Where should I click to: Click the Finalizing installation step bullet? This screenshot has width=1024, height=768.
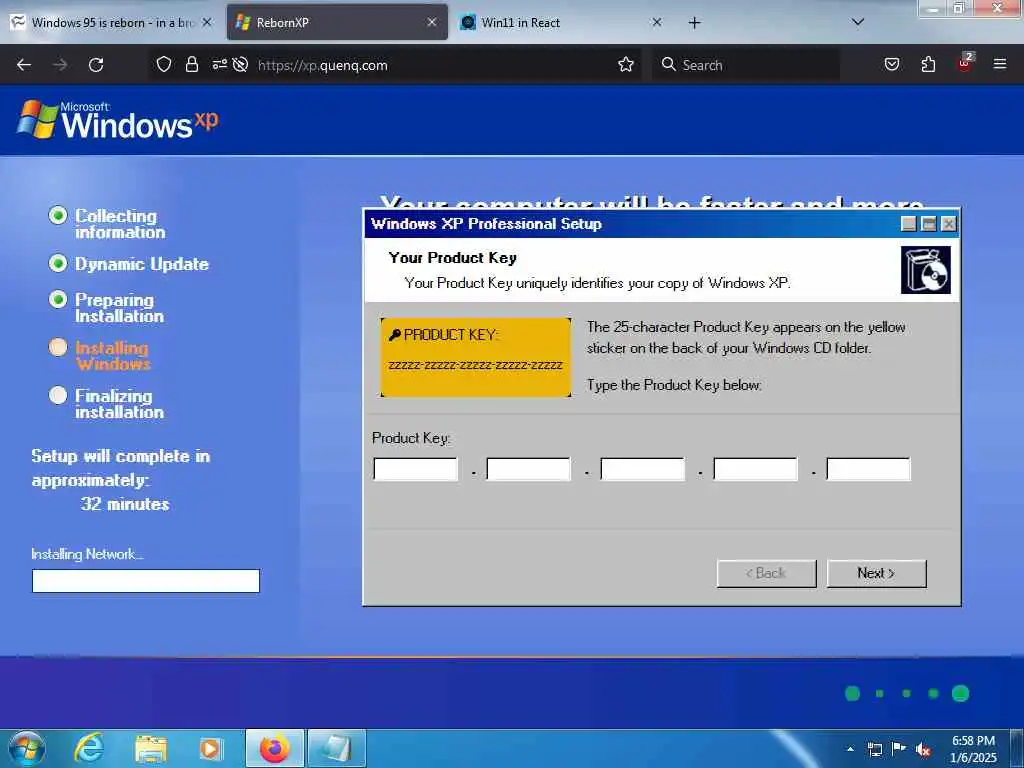click(x=58, y=395)
